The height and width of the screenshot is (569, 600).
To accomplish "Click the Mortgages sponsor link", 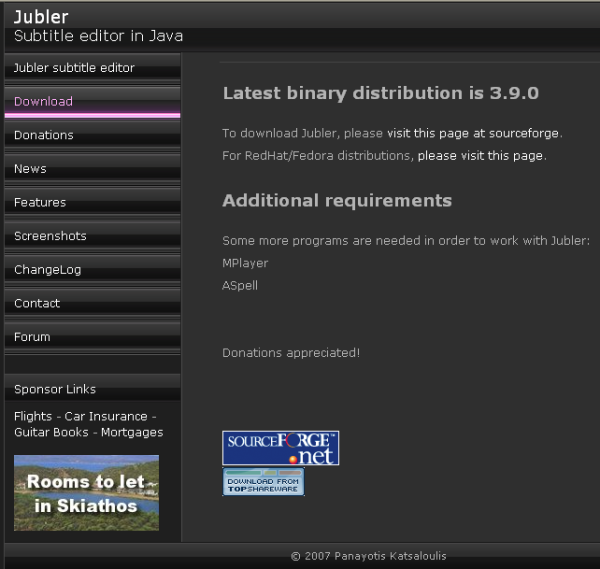I will (132, 432).
